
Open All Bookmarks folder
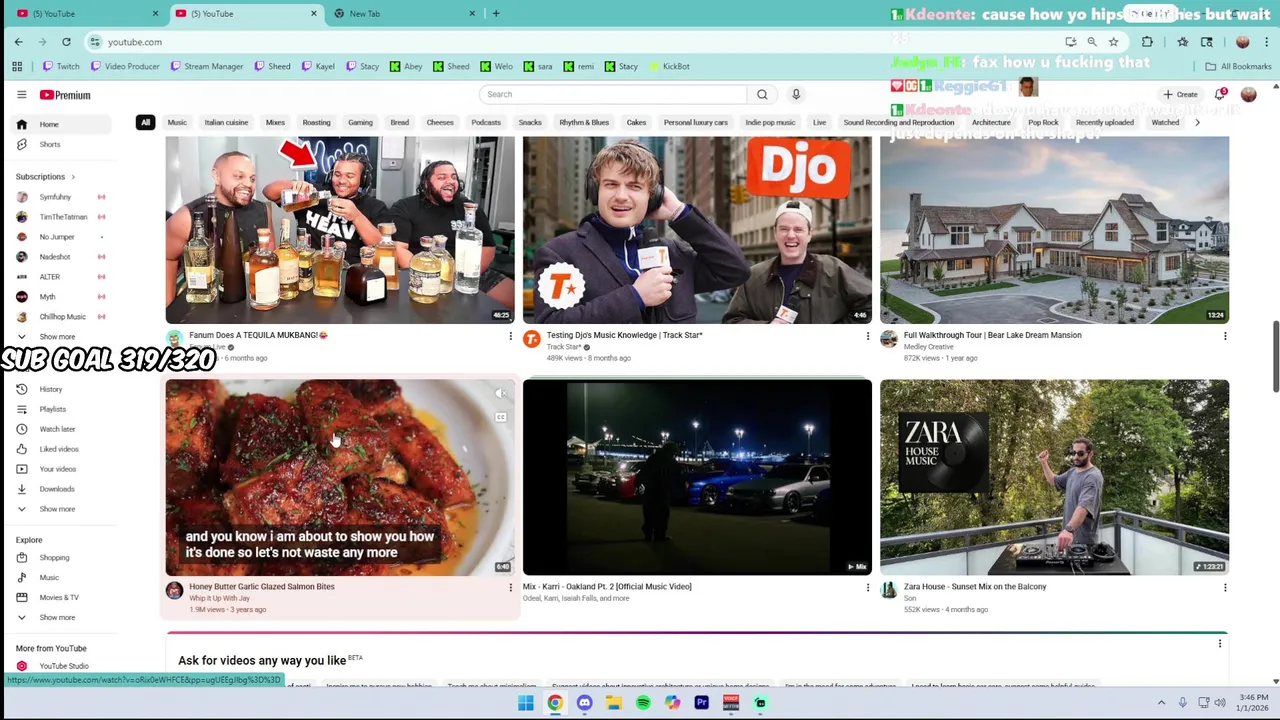[1238, 66]
